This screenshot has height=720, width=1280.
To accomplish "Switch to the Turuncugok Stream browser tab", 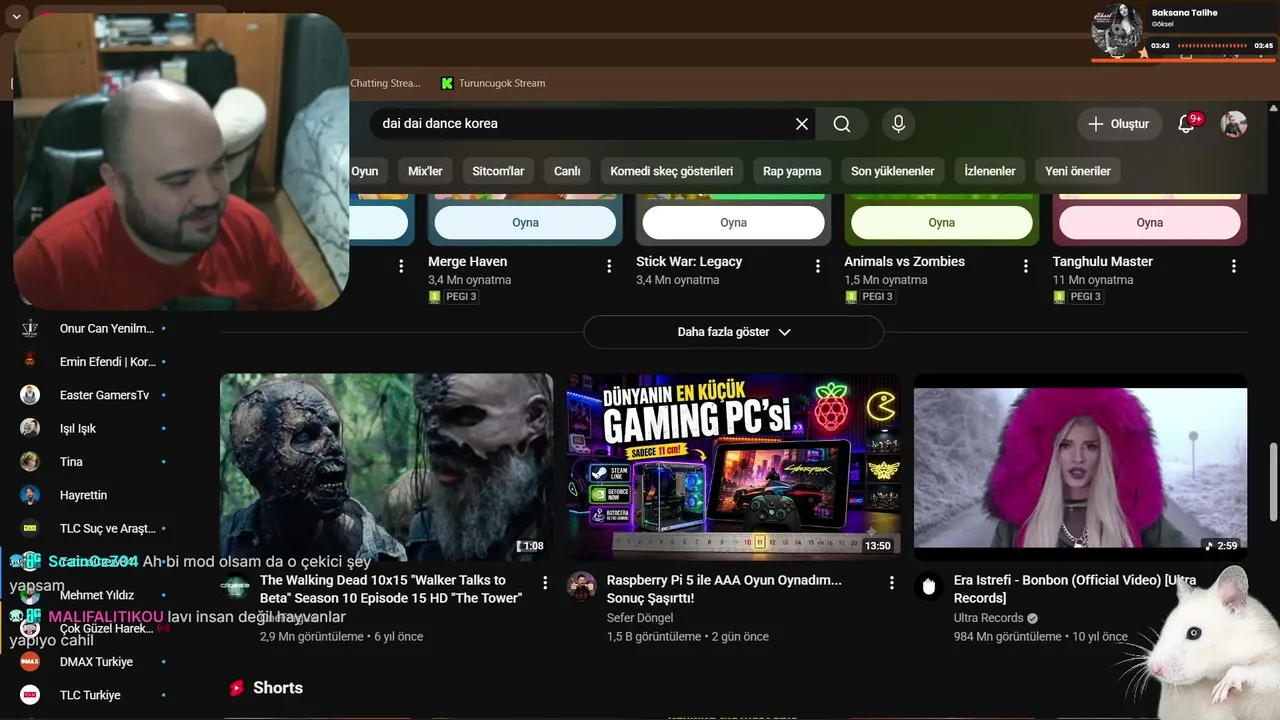I will click(x=493, y=83).
